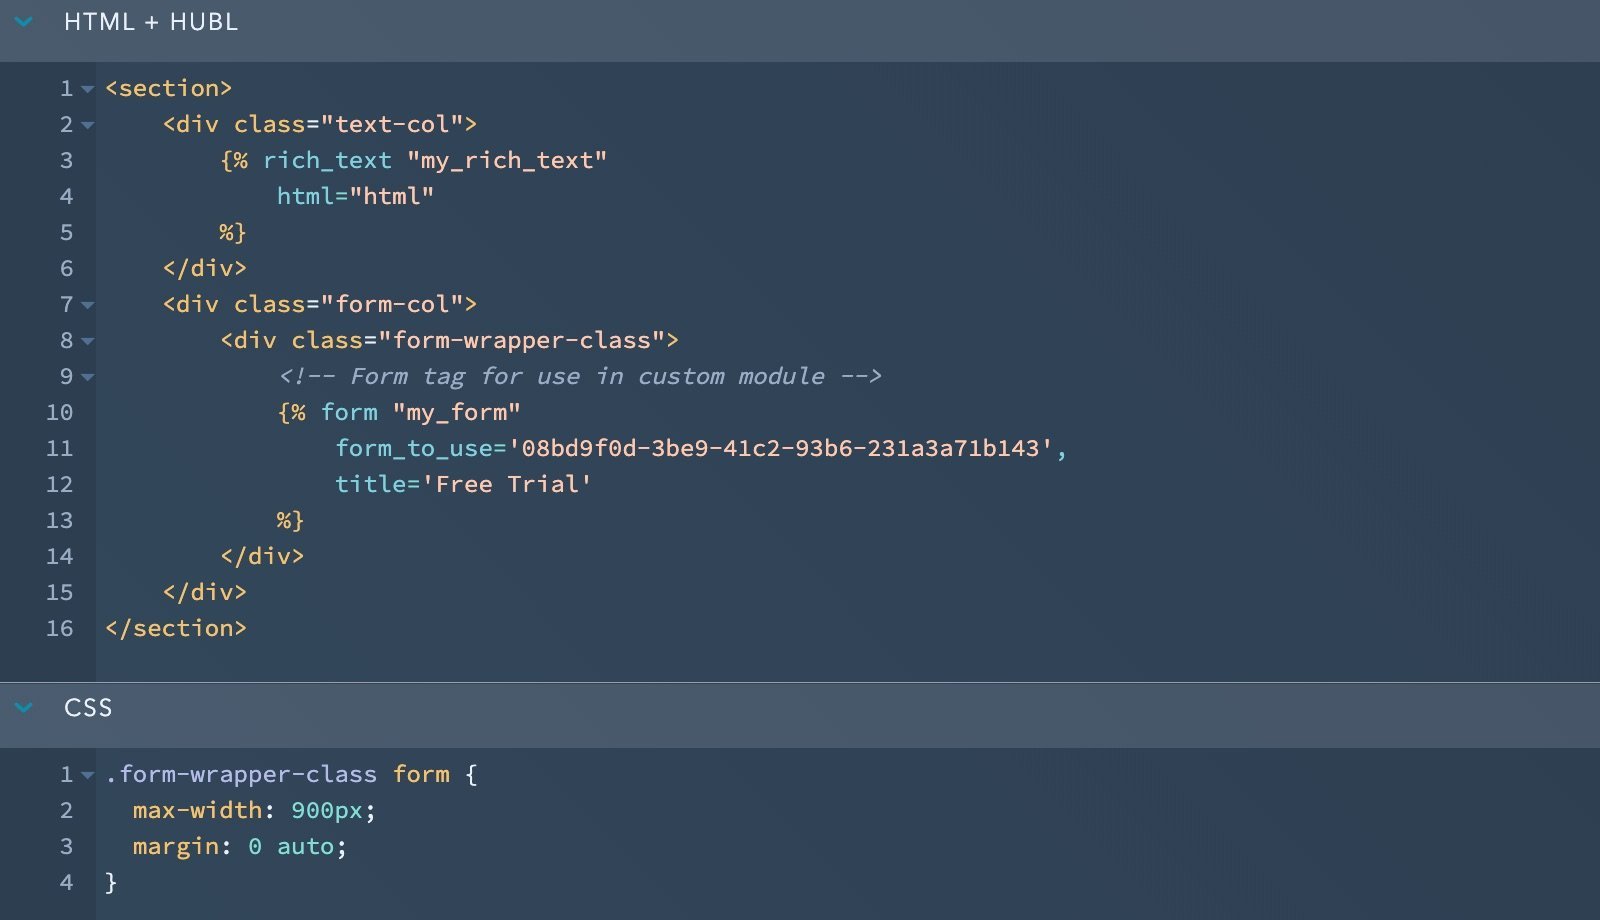This screenshot has width=1600, height=920.
Task: Click the HTML + HUBL section header label
Action: click(151, 22)
